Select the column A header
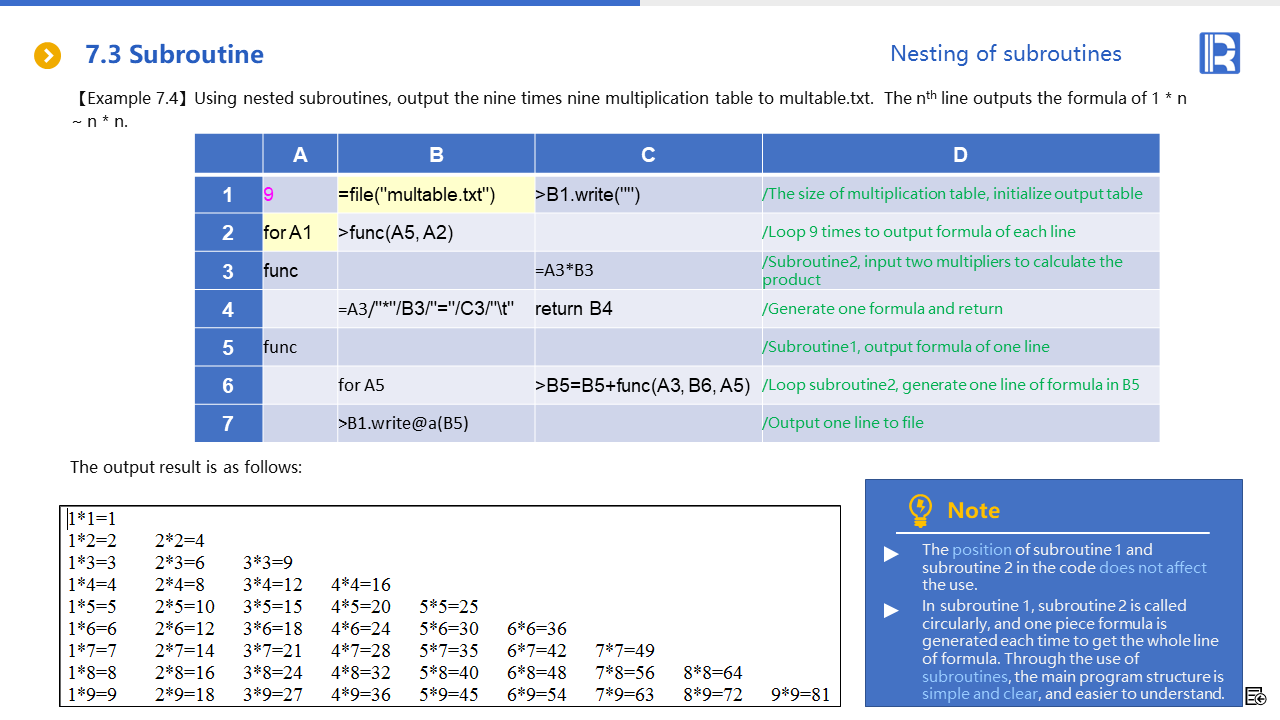The image size is (1280, 720). tap(300, 154)
